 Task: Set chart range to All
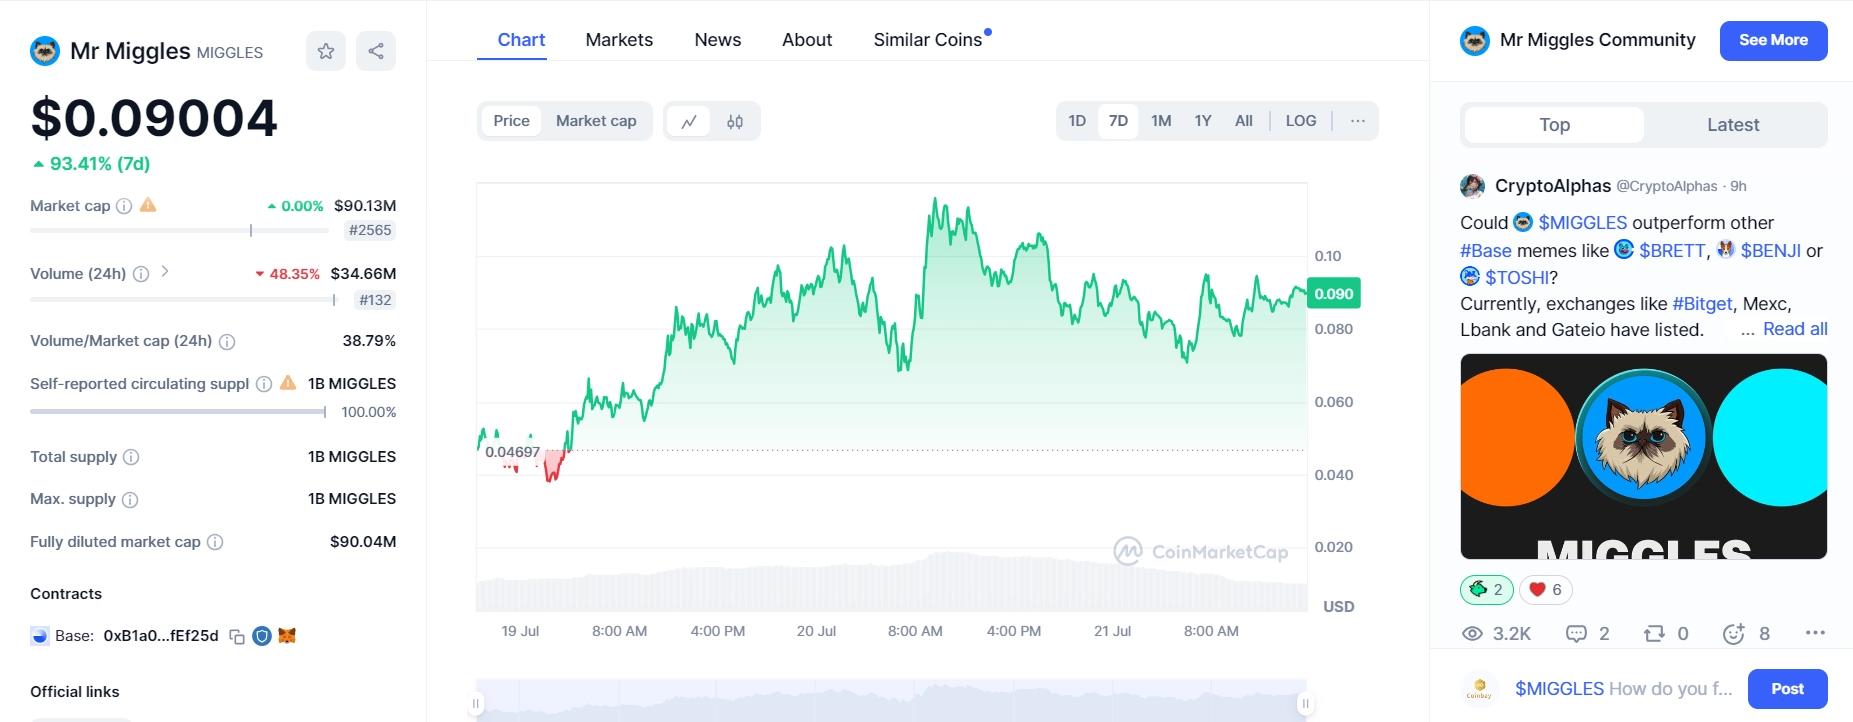point(1244,121)
